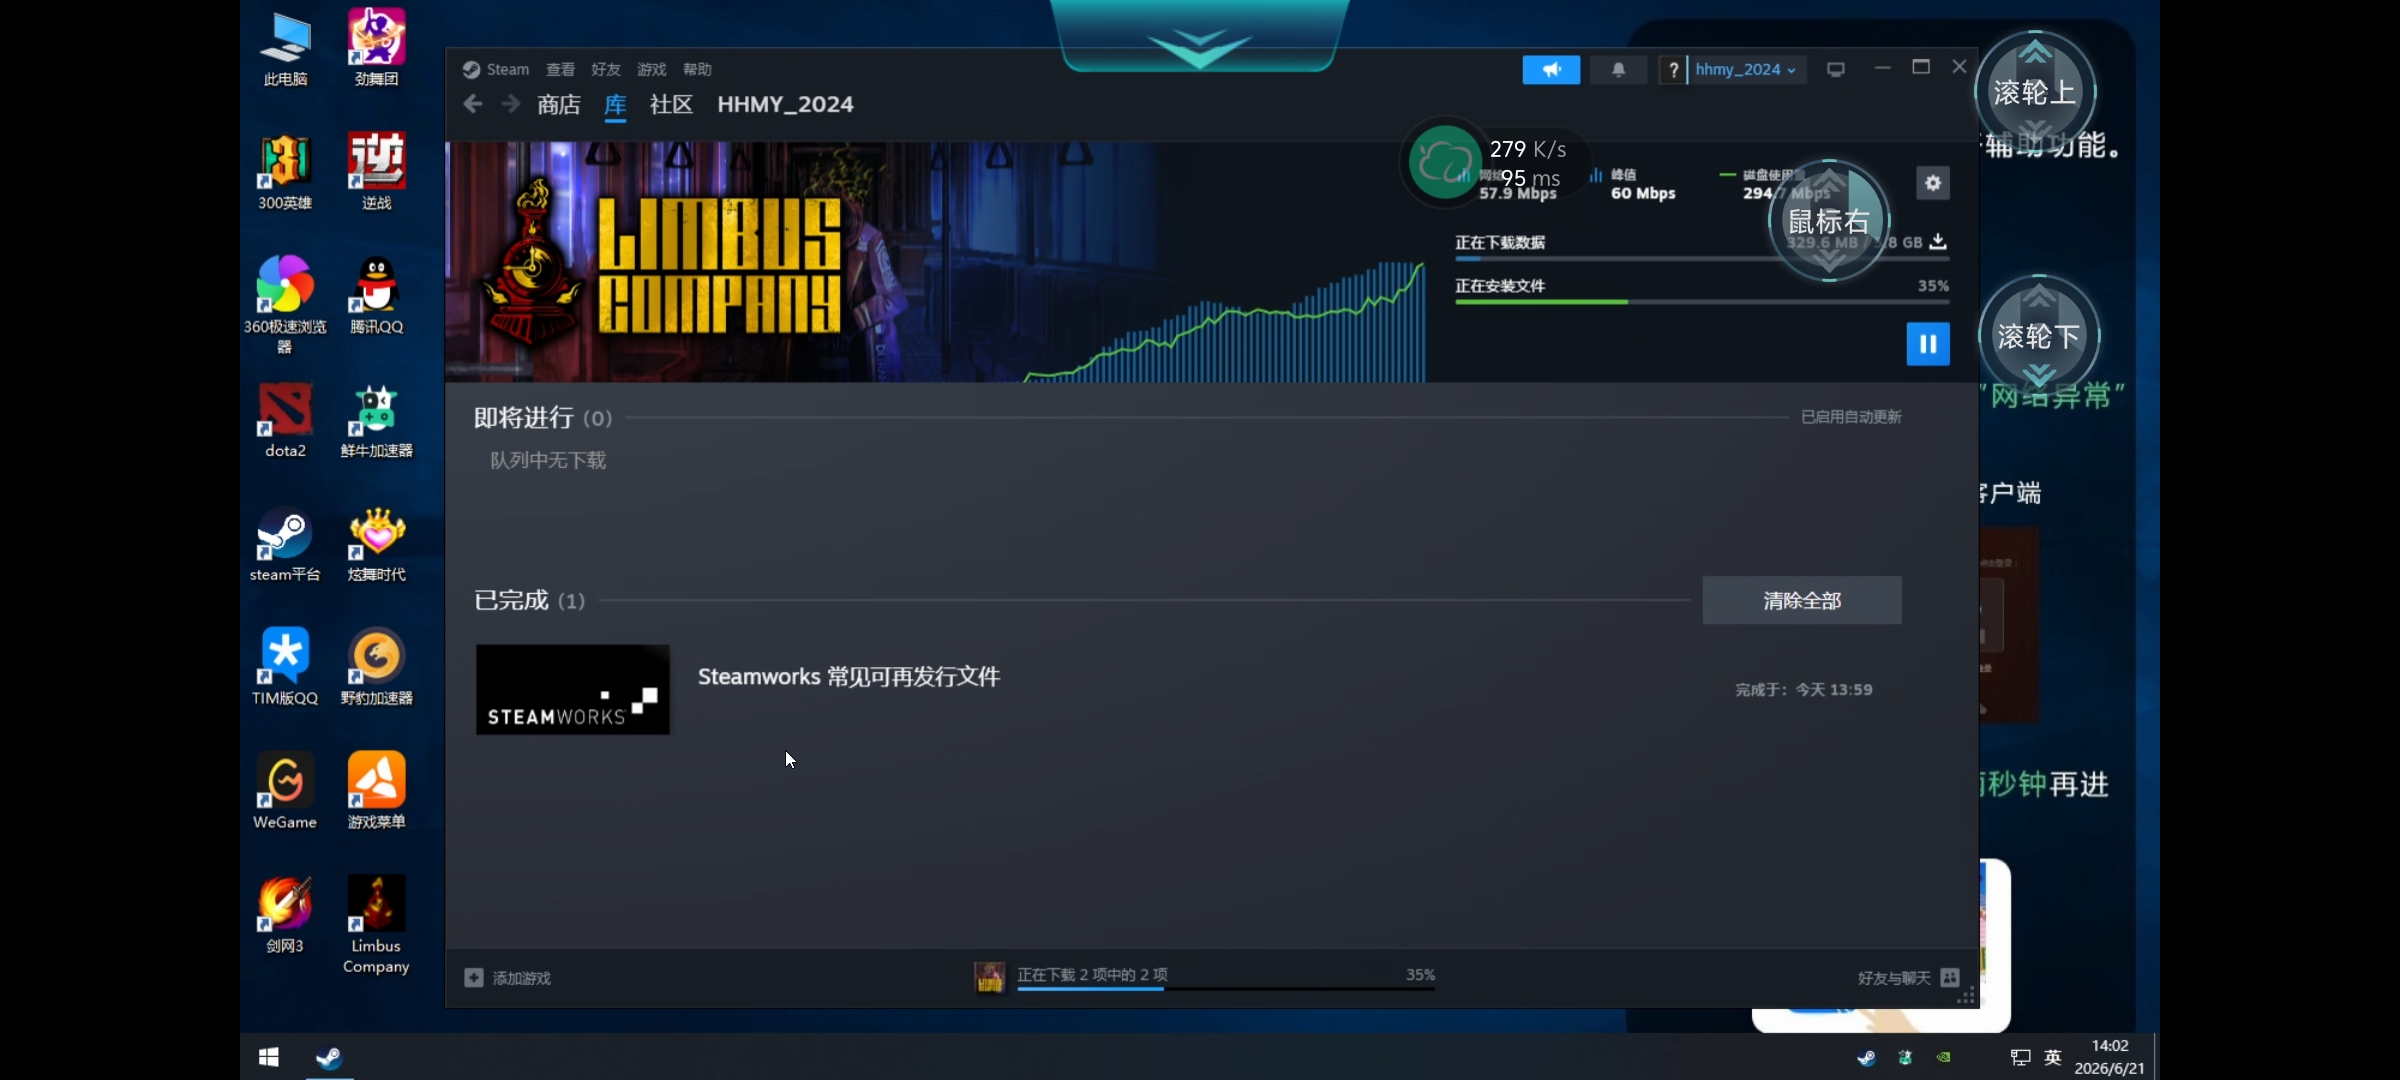Image resolution: width=2400 pixels, height=1080 pixels.
Task: Open download settings gear icon
Action: tap(1933, 183)
